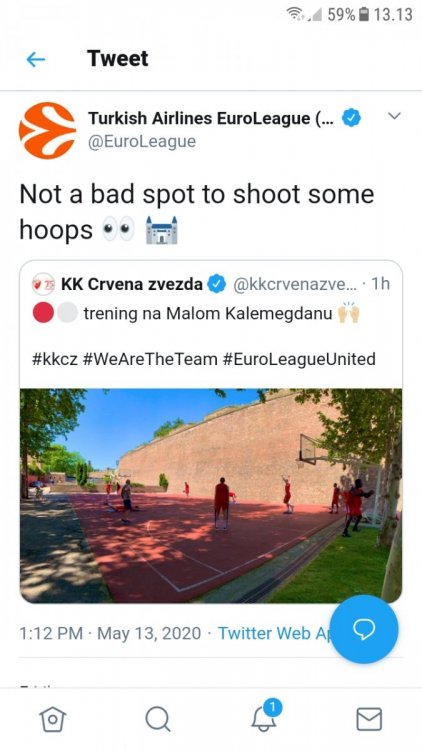Viewport: 422px width, 750px height.
Task: Open the EuroLeague profile avatar
Action: coord(47,130)
